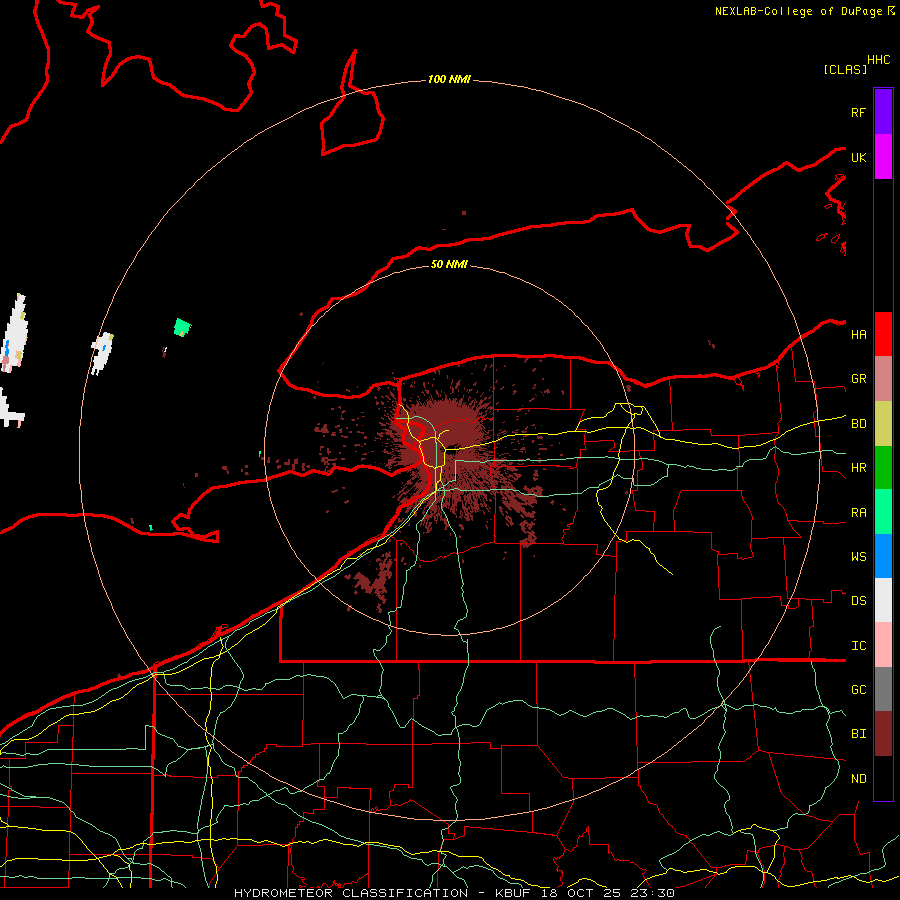
Task: Click the HYDROMETEOR CLASSIFICATION title text
Action: tap(351, 893)
